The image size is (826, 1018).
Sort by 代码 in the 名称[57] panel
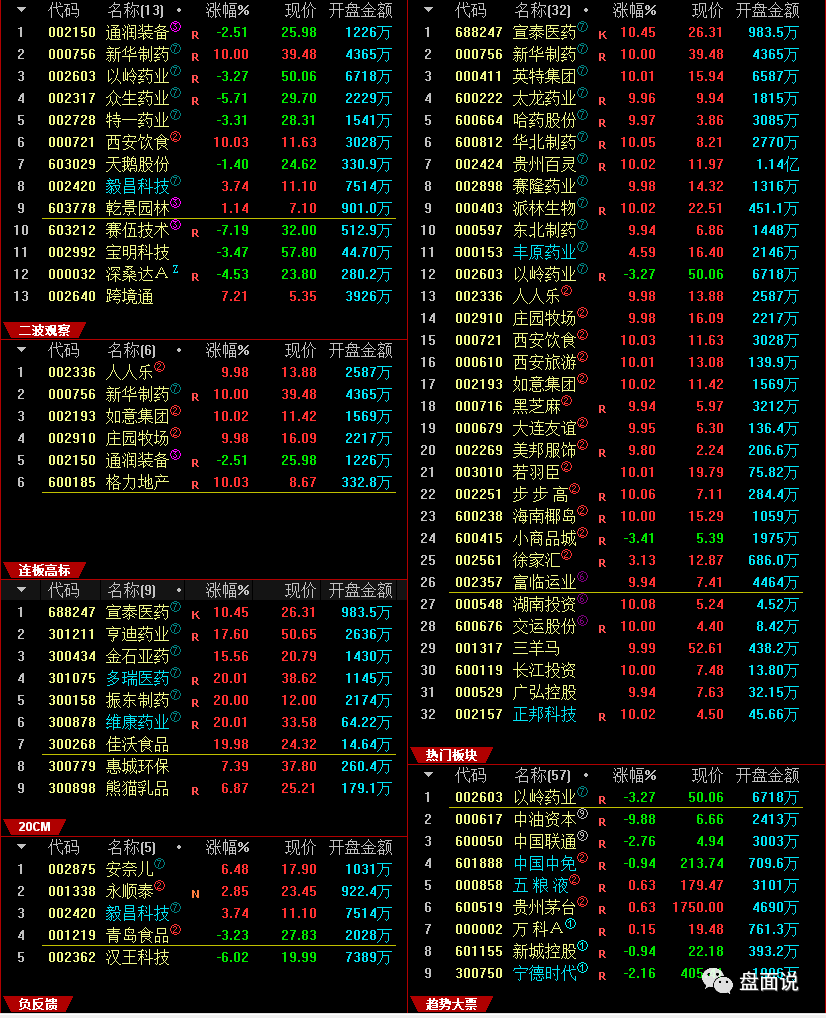click(x=470, y=775)
